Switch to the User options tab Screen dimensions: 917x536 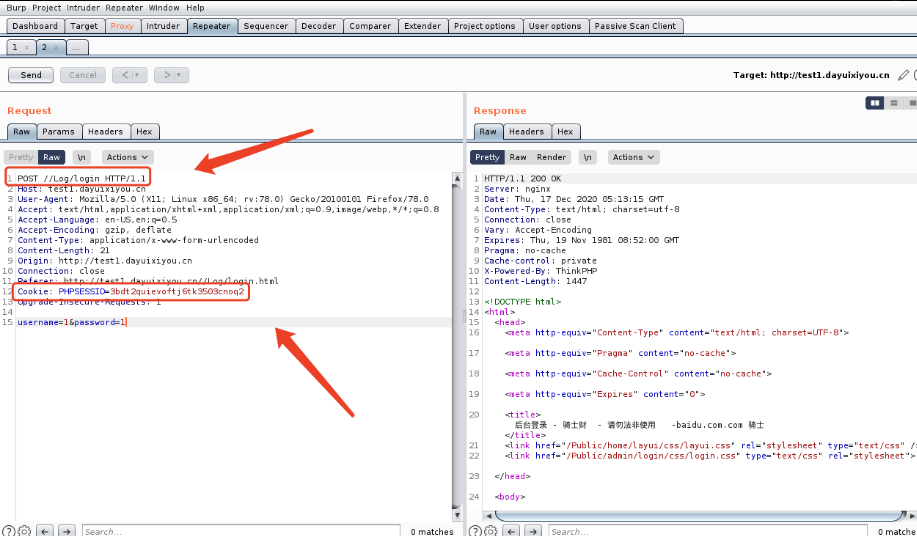pyautogui.click(x=555, y=26)
